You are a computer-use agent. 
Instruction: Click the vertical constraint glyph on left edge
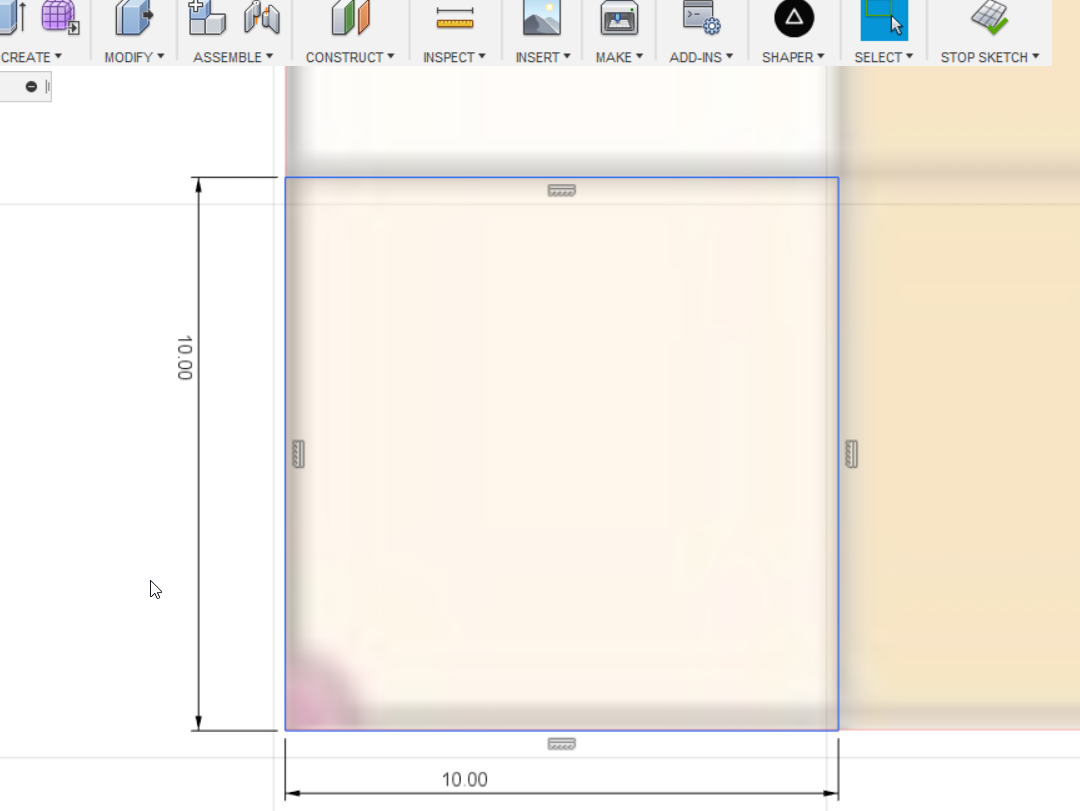(297, 453)
